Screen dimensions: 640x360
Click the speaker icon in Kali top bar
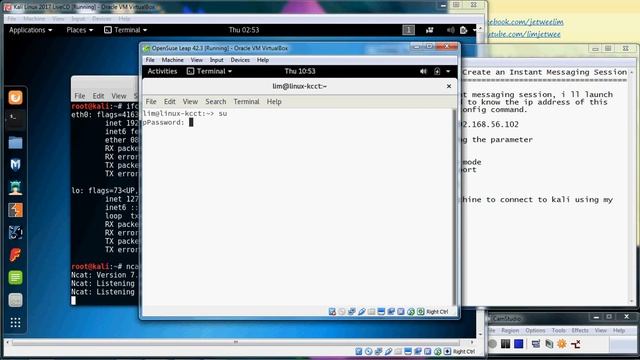coord(451,30)
